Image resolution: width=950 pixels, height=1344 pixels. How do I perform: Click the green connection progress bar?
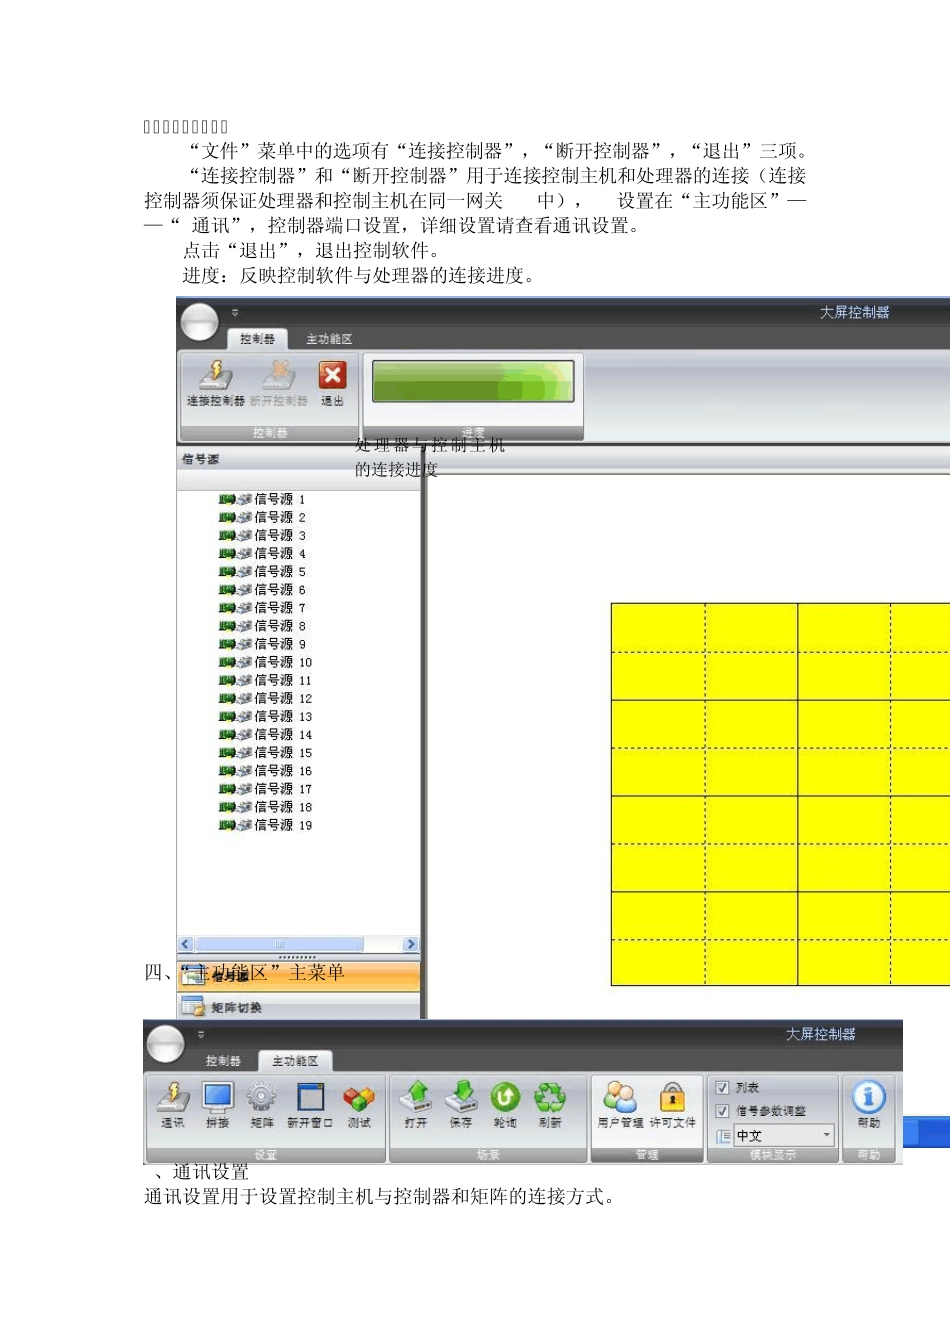point(473,381)
